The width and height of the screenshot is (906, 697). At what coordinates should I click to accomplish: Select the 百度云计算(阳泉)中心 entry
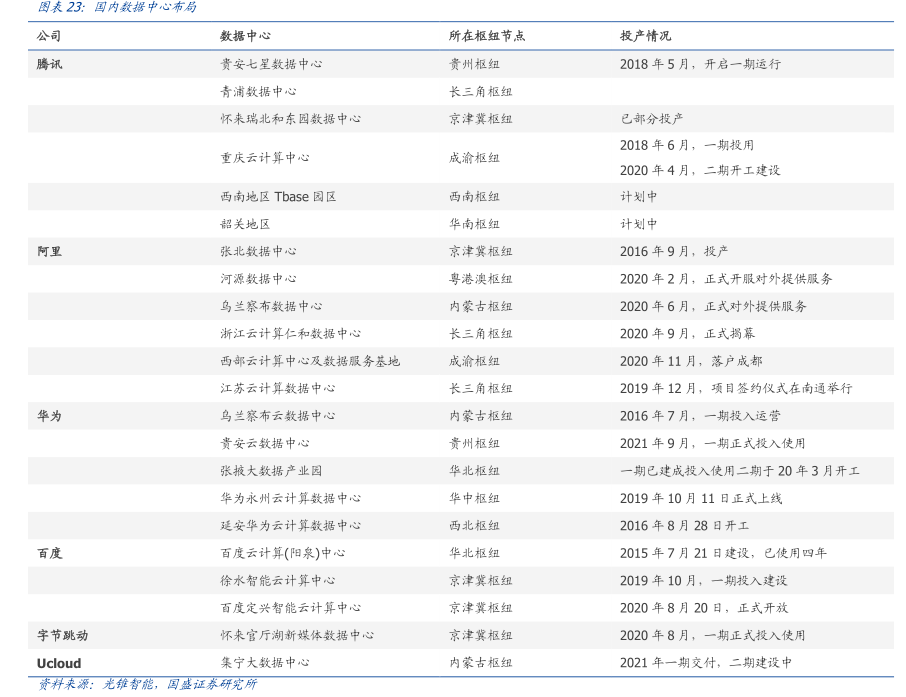click(x=282, y=553)
